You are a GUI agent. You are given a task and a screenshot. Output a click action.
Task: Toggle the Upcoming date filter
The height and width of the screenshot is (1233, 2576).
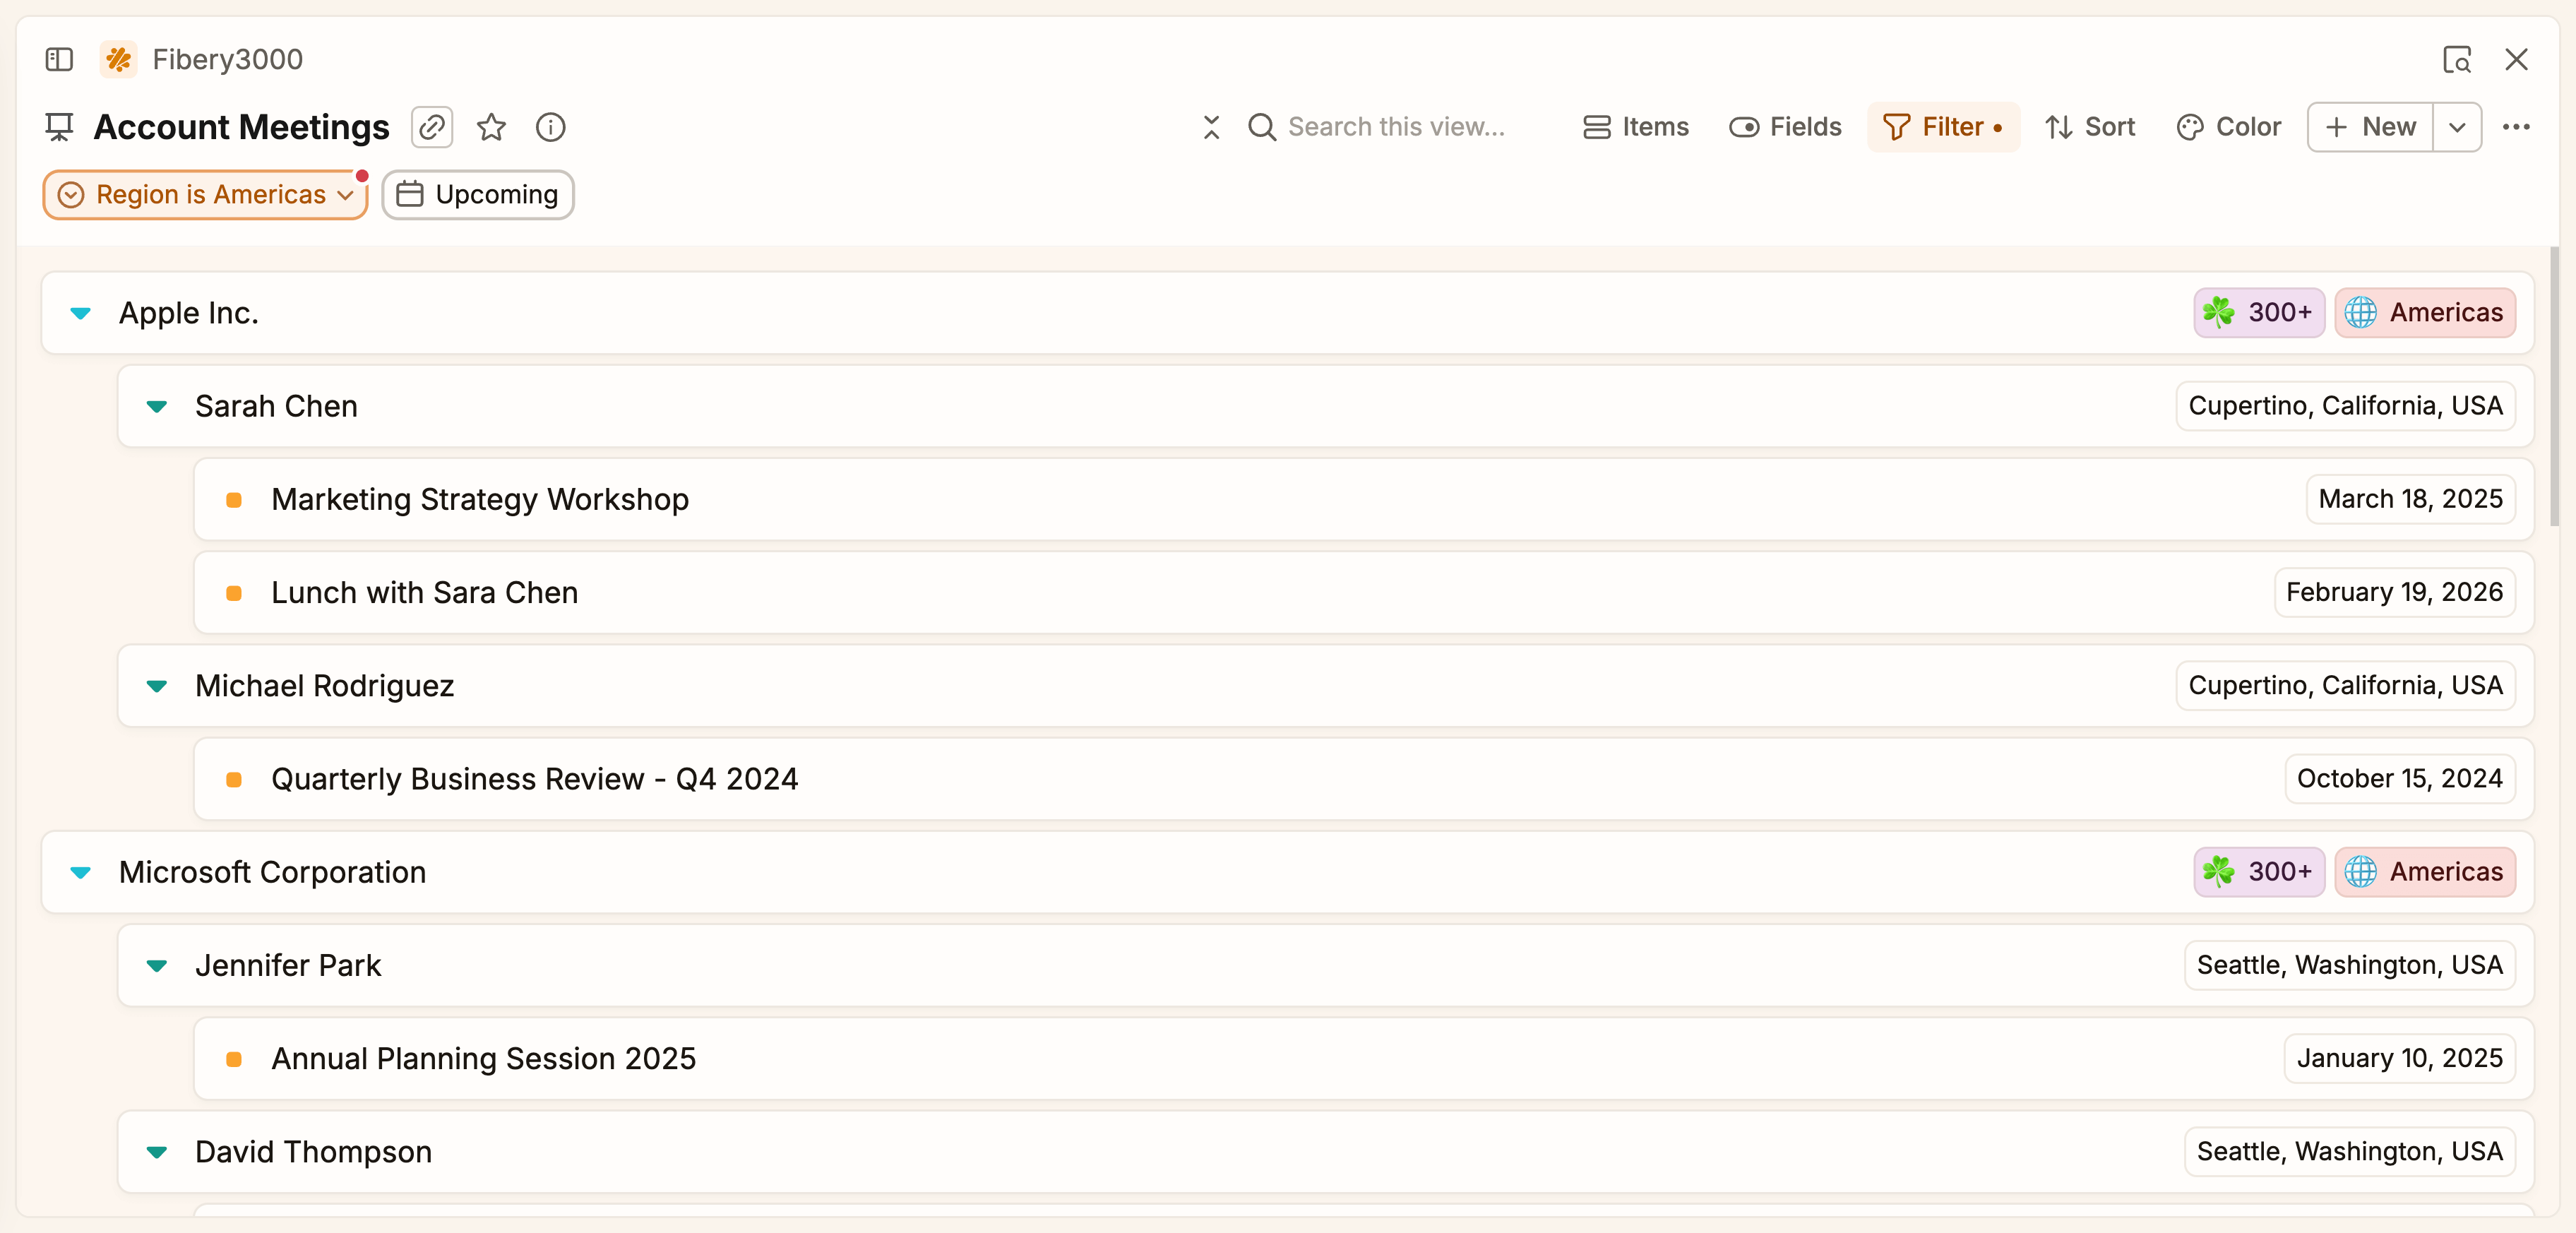tap(477, 194)
